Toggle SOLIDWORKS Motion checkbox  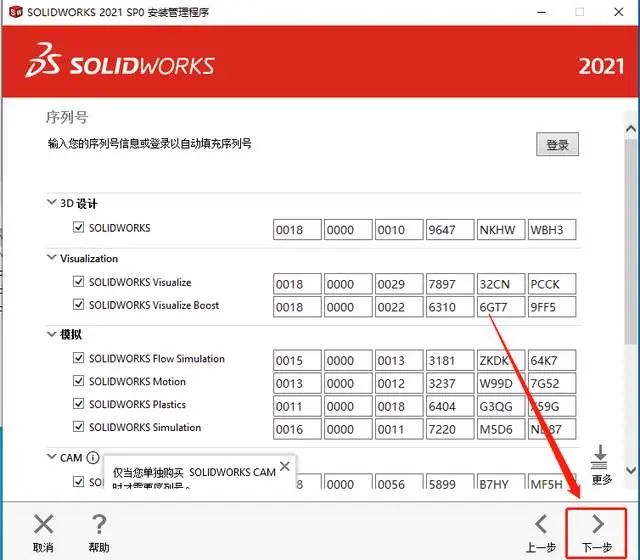coord(78,380)
